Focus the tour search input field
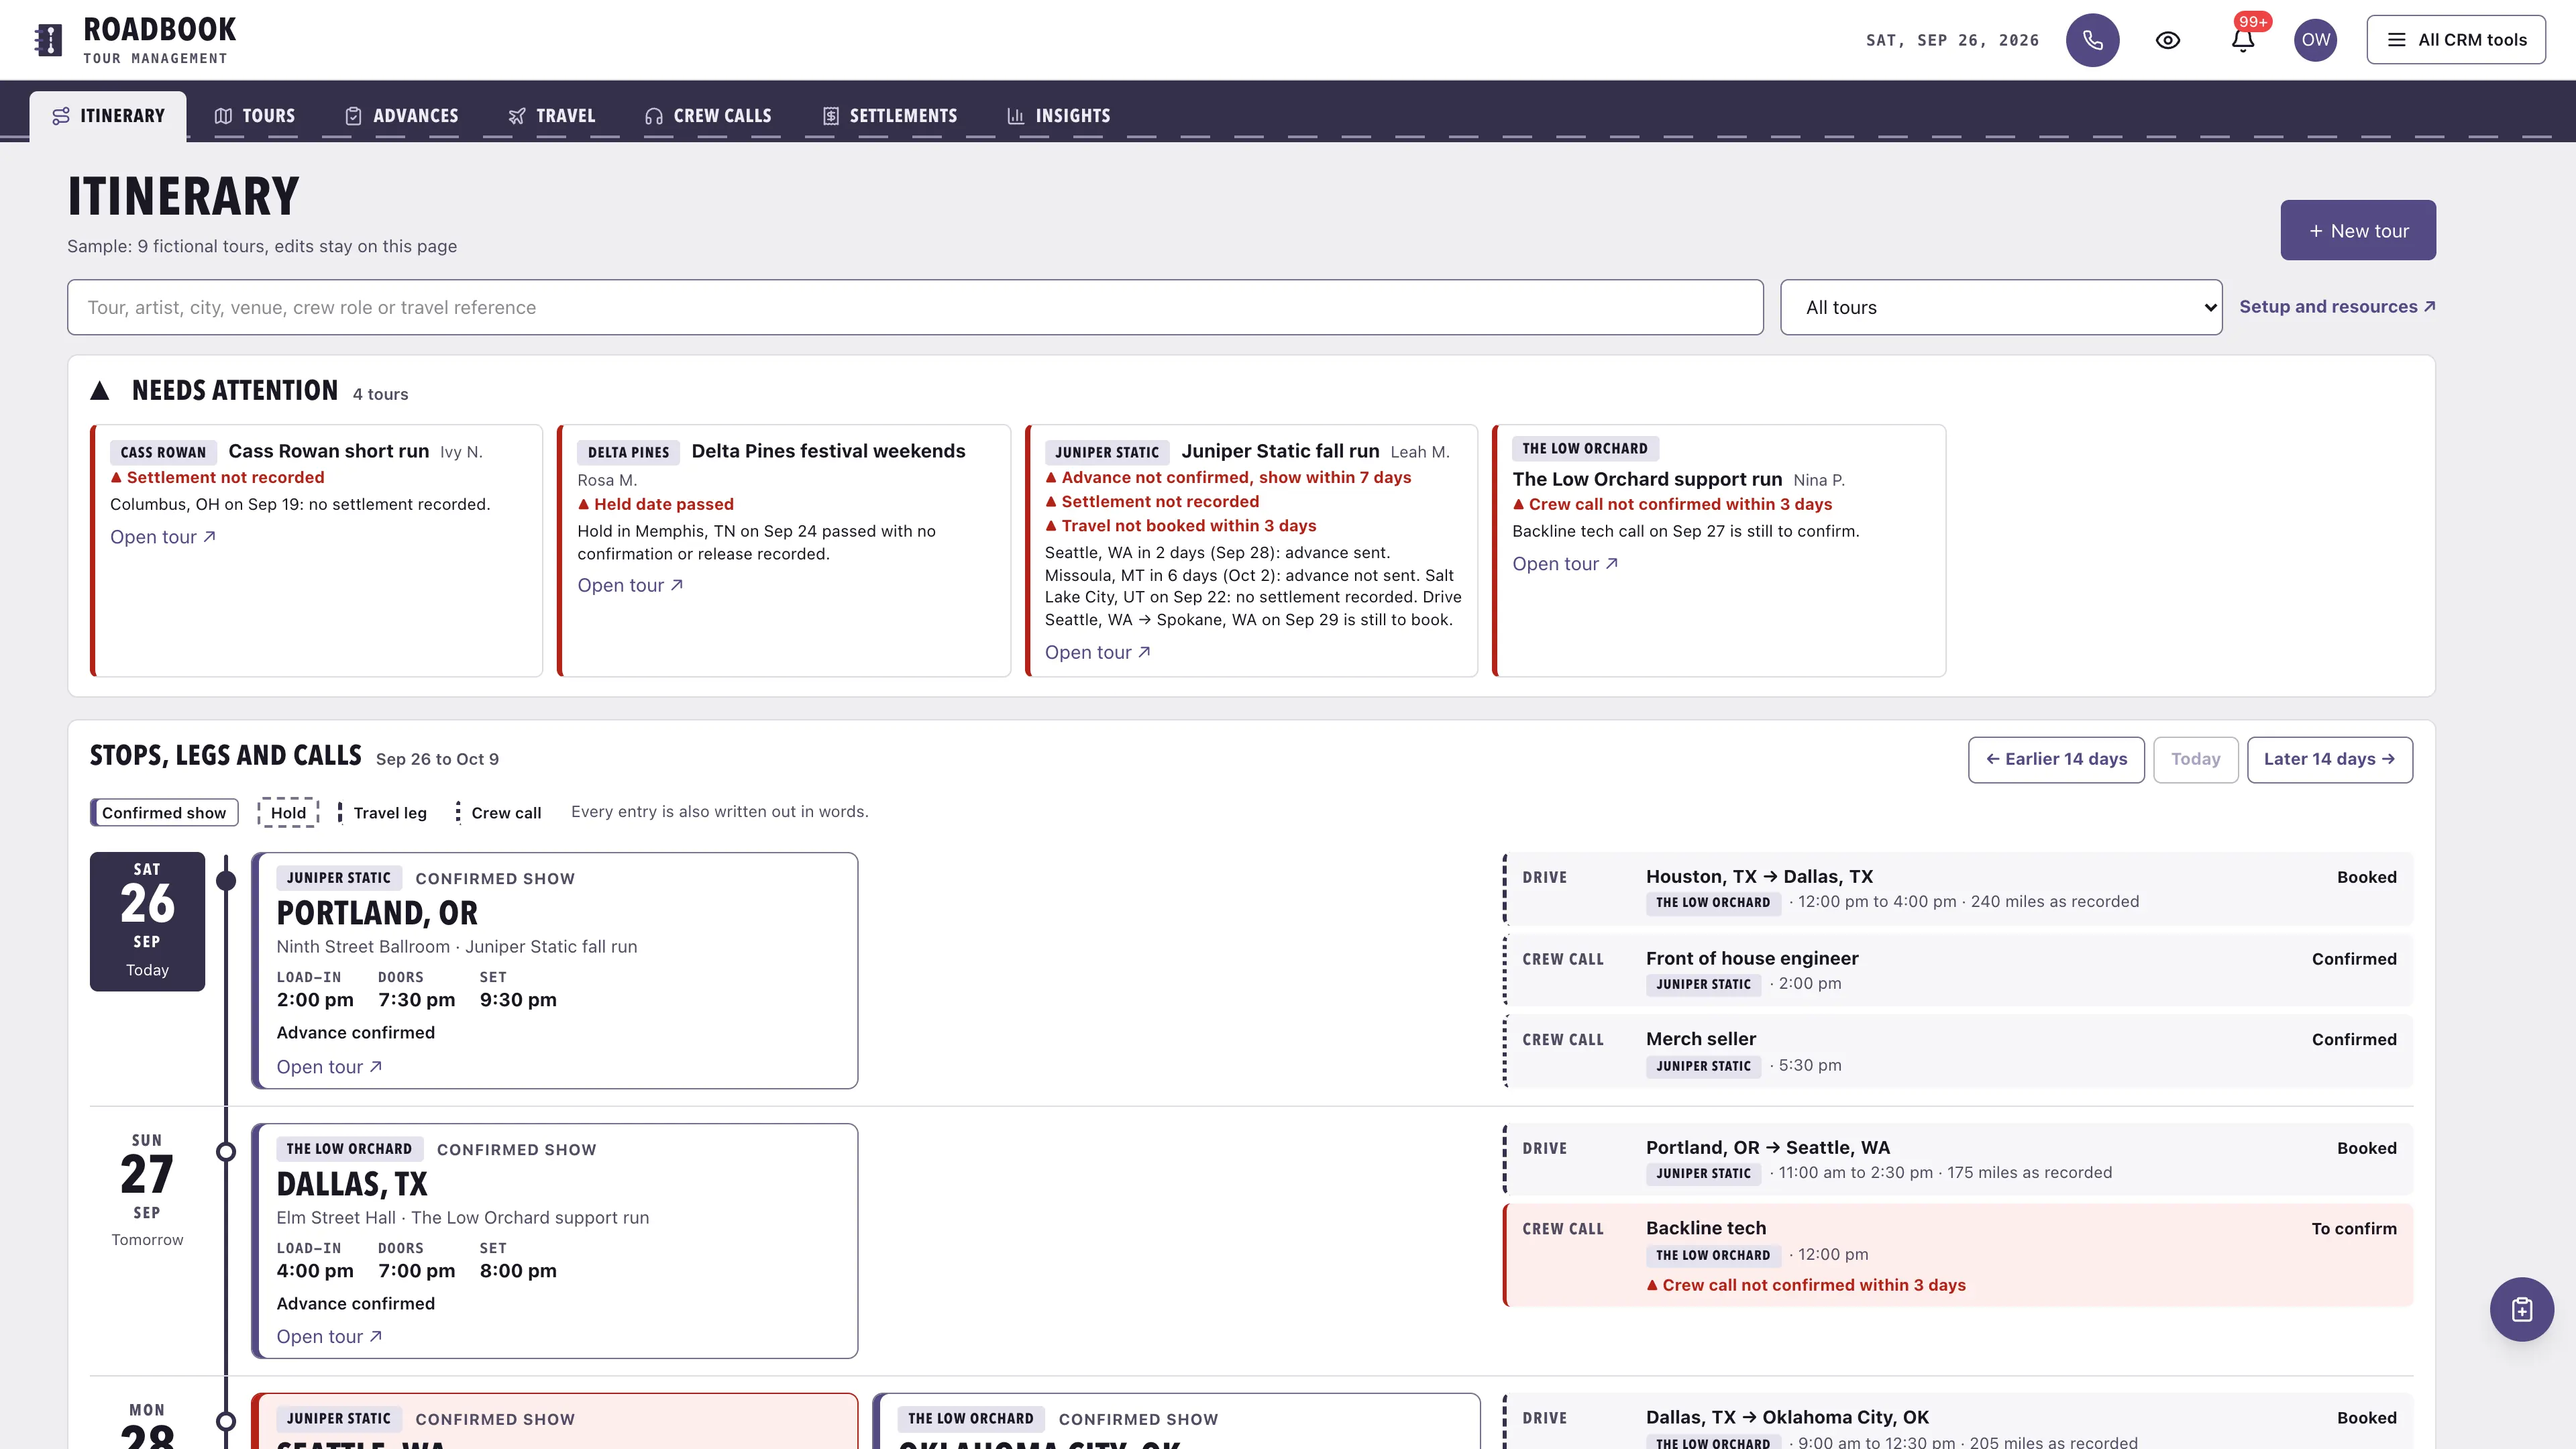Screen dimensions: 2576x1449 point(915,307)
